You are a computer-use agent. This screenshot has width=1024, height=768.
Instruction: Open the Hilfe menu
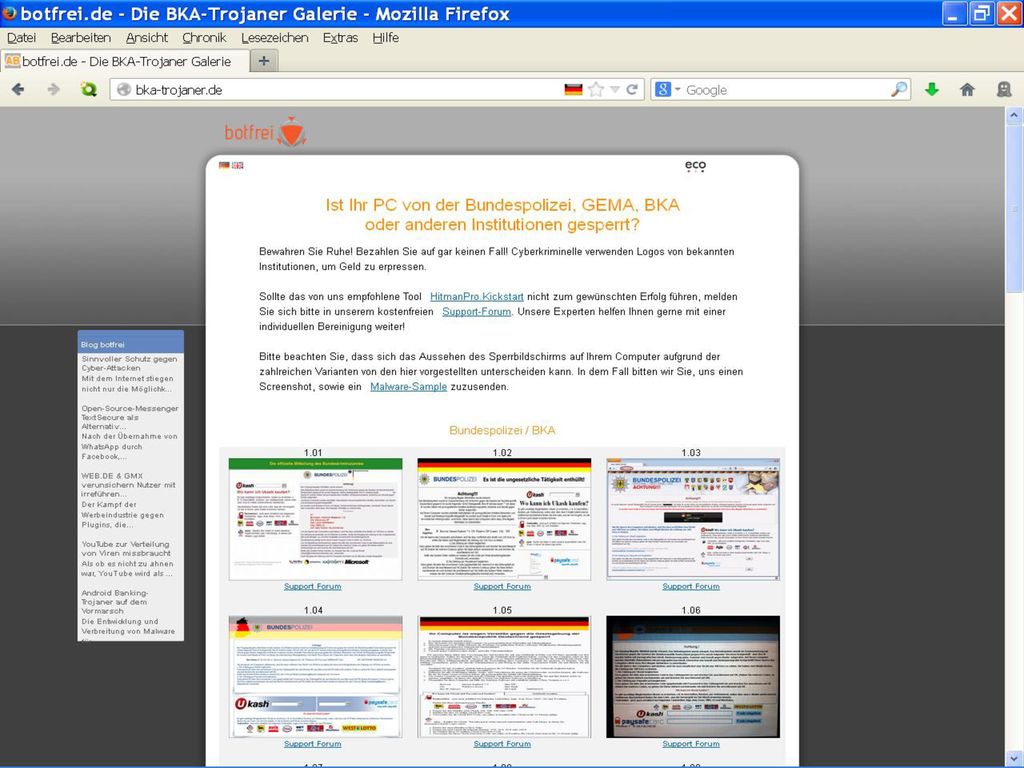385,38
